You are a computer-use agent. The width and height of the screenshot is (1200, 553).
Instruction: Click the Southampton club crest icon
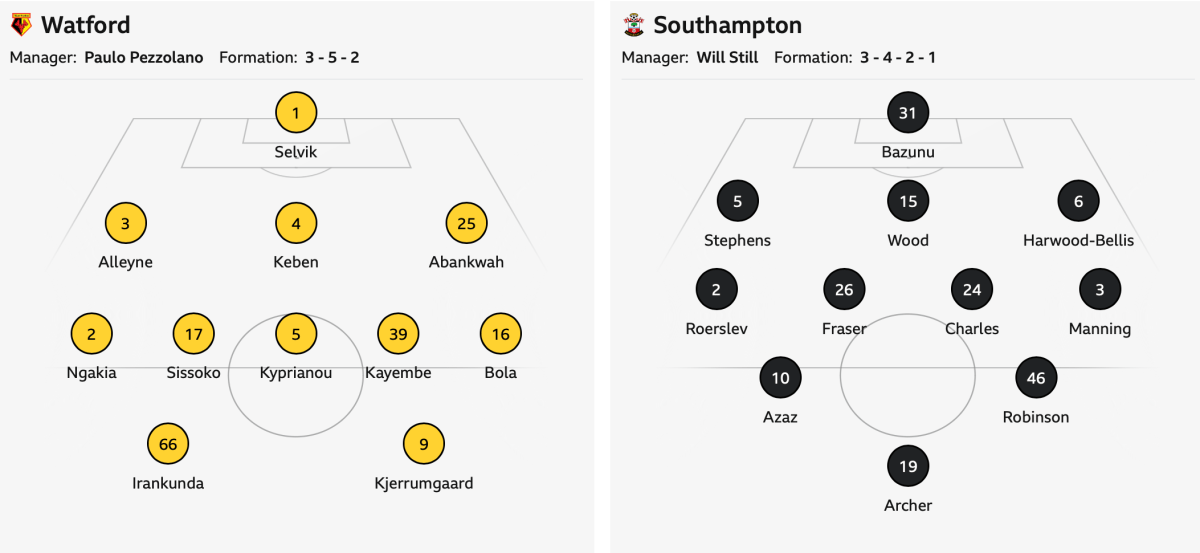coord(633,25)
